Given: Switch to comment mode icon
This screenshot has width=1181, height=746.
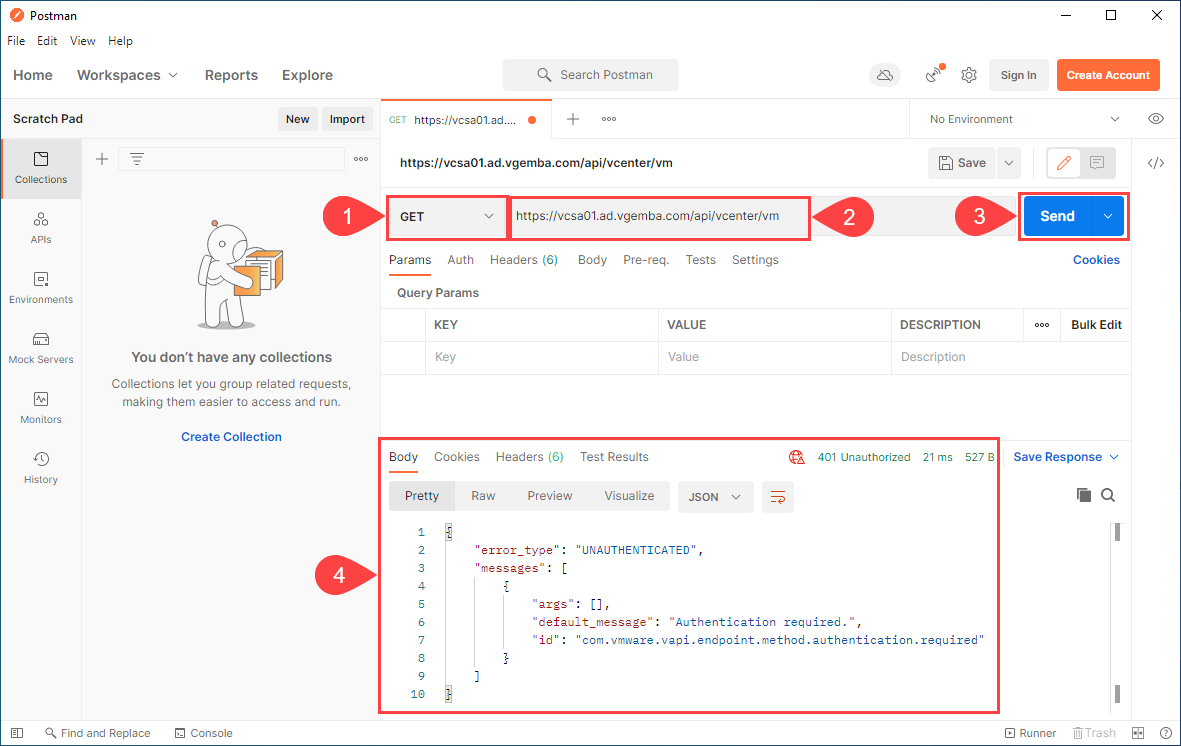Looking at the screenshot, I should click(x=1097, y=163).
